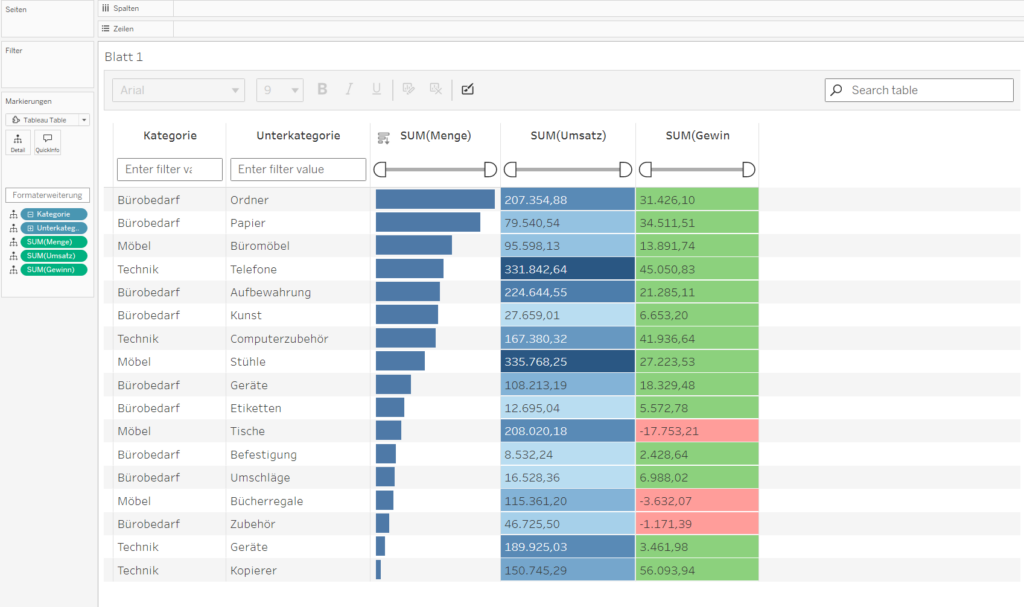The width and height of the screenshot is (1024, 607).
Task: Click the Detail marks card button
Action: [x=18, y=142]
